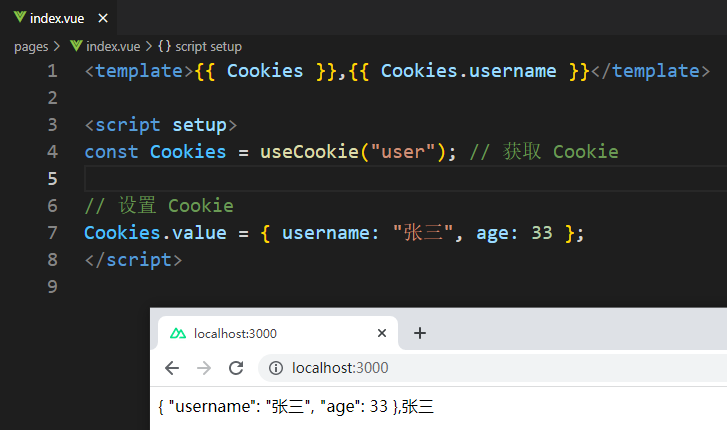
Task: Click line number 7 in gutter
Action: (52, 232)
